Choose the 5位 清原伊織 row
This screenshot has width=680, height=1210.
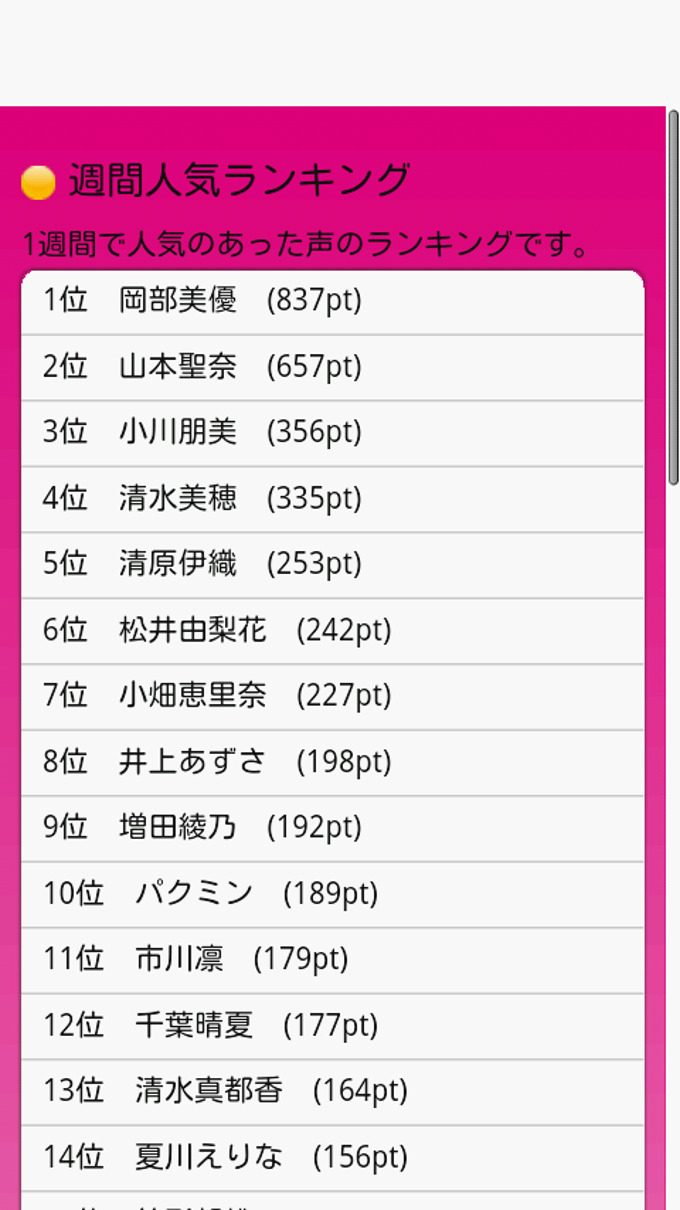tap(332, 566)
